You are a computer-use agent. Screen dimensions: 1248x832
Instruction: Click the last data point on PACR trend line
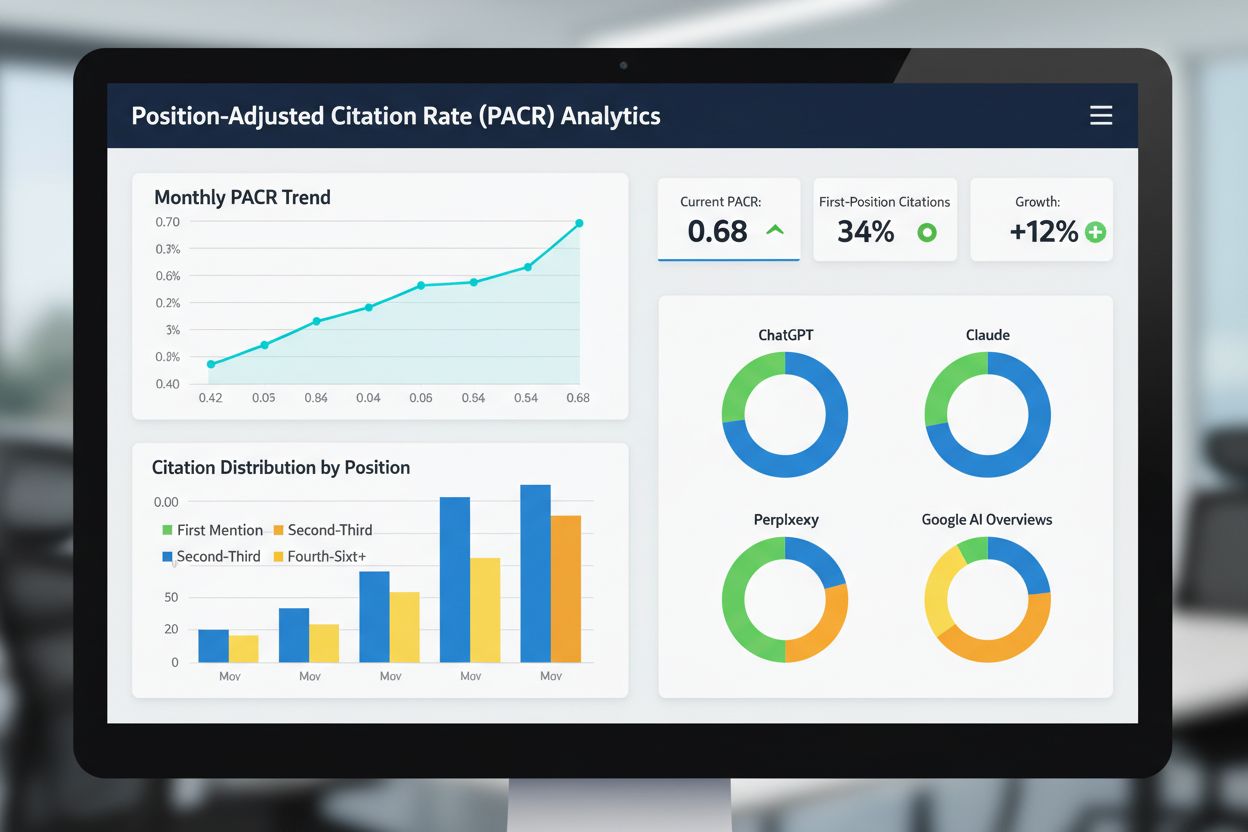[579, 223]
